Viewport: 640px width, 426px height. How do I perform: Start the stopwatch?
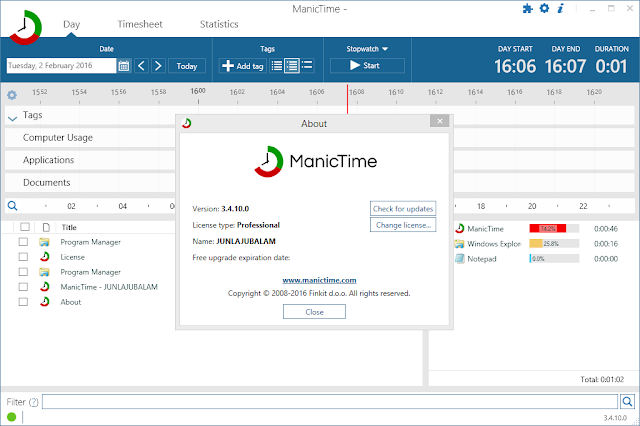[x=367, y=65]
